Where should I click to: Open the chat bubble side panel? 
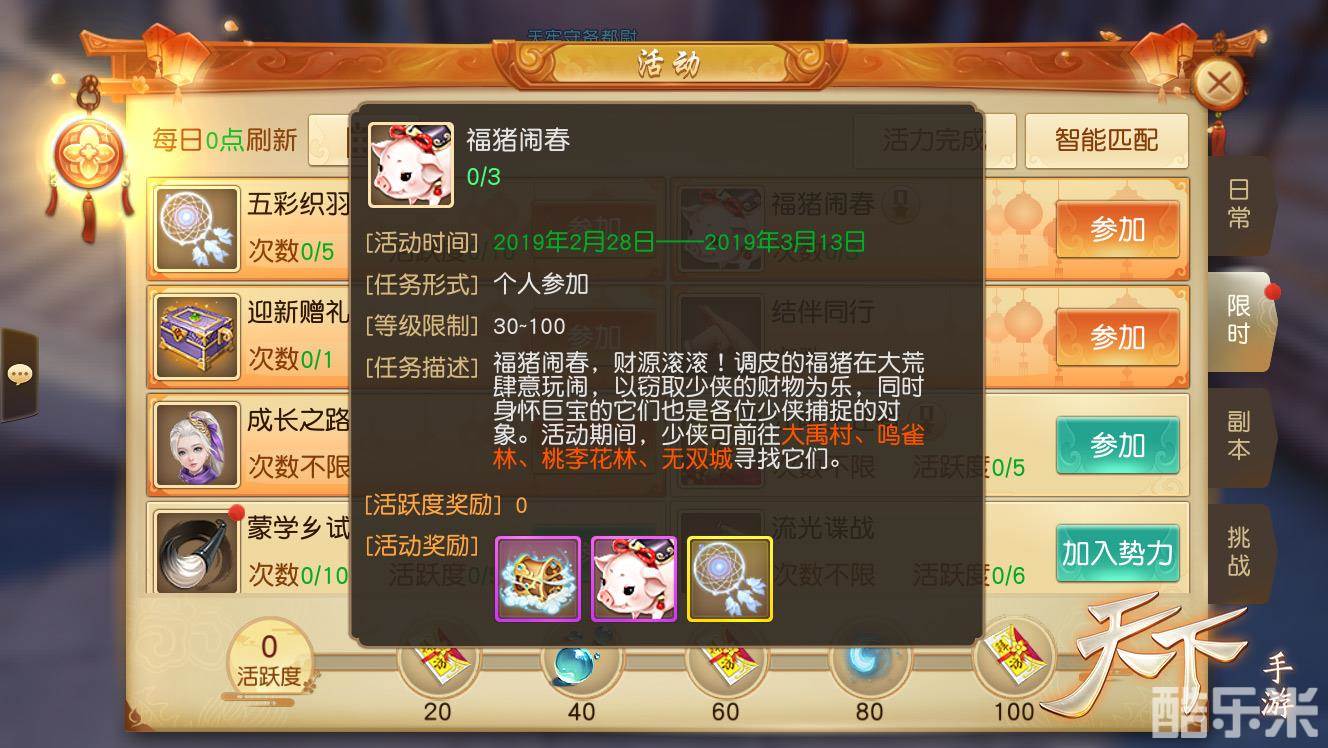click(19, 374)
